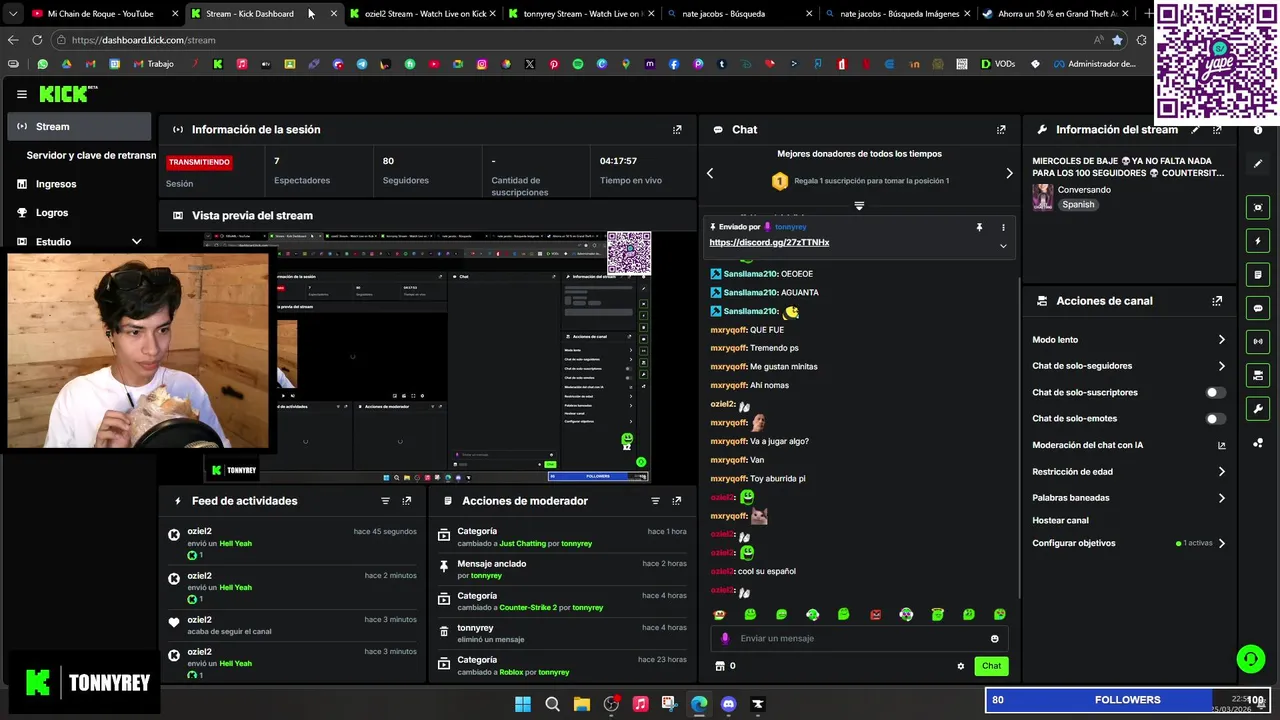Click the Just Chatting category link
Screen dimensions: 1280x720
click(523, 544)
